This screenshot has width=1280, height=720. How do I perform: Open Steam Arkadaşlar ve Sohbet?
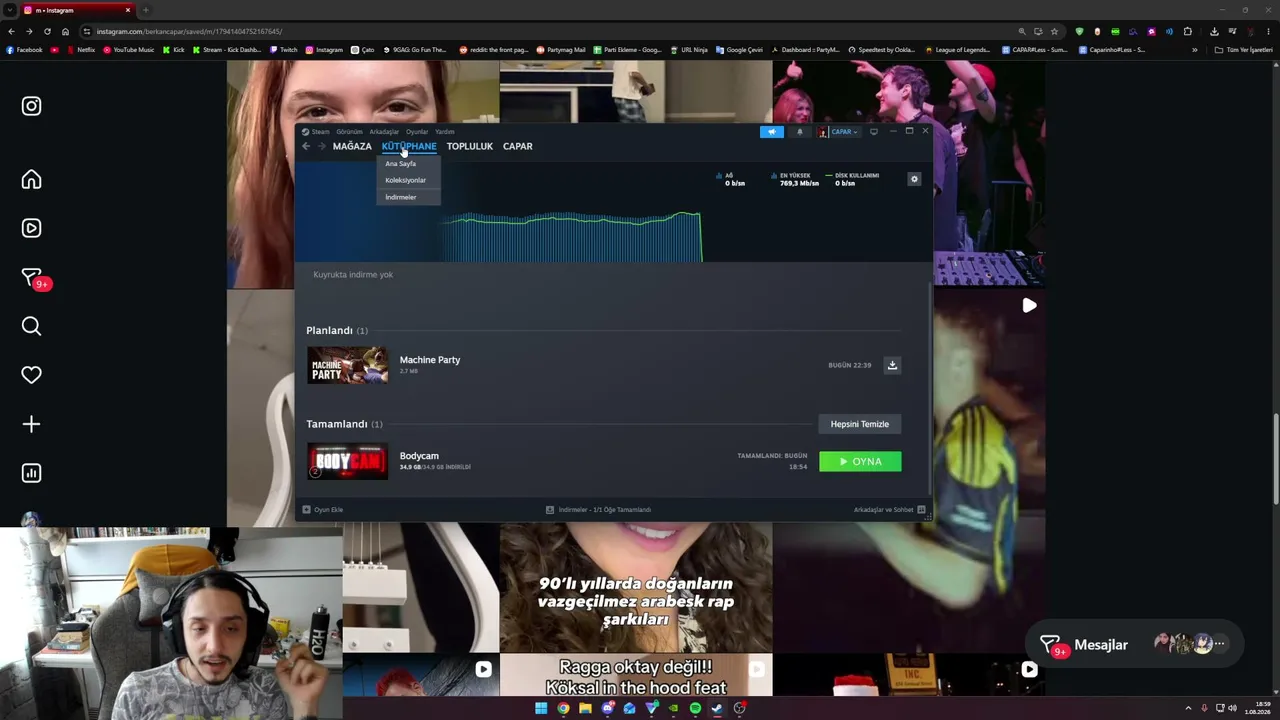pos(889,510)
